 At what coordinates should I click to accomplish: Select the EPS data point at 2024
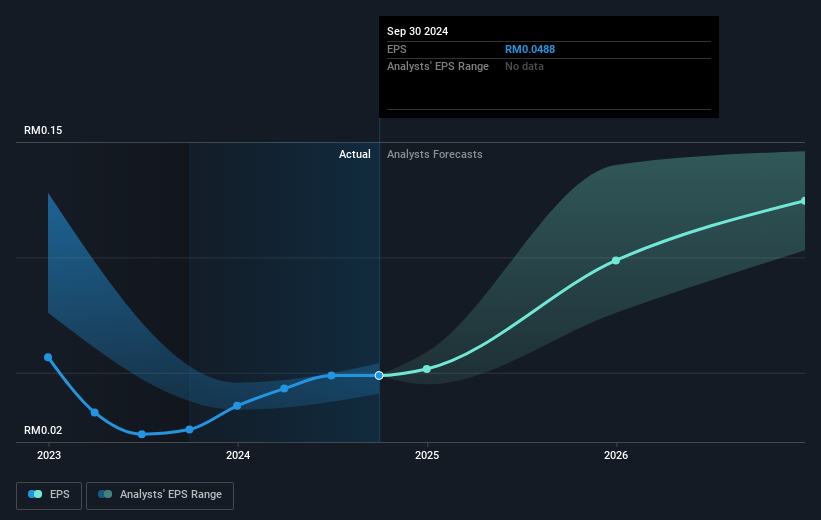point(237,406)
